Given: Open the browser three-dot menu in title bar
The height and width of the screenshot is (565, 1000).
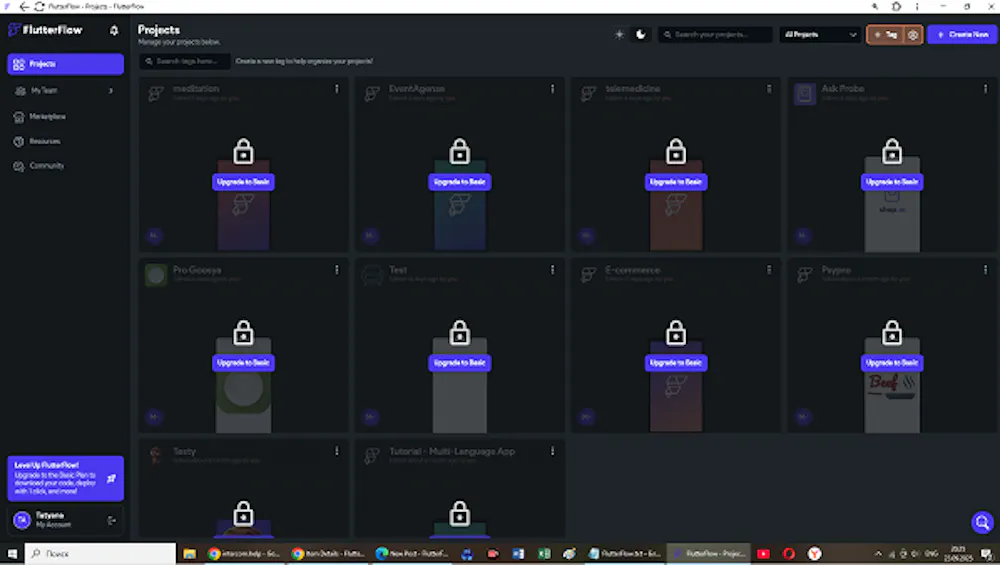Looking at the screenshot, I should coord(917,6).
